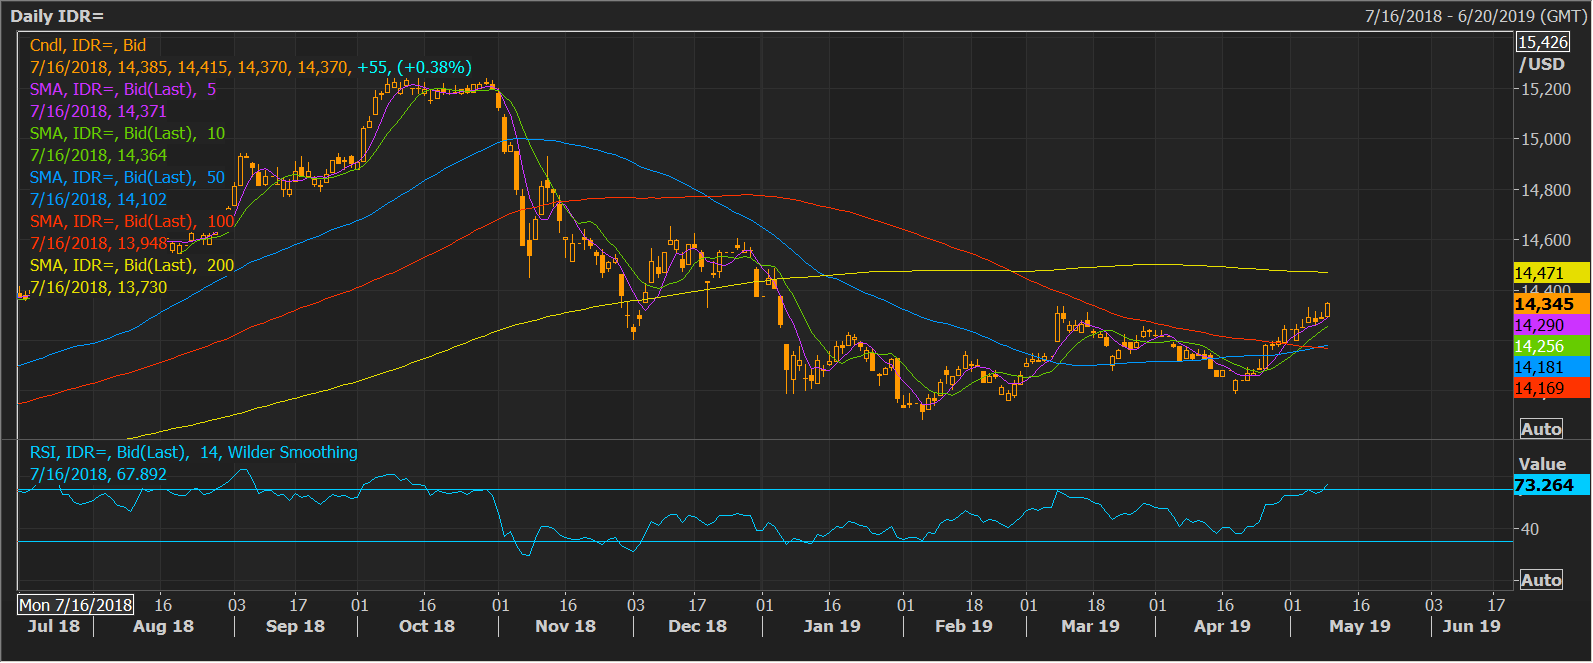The width and height of the screenshot is (1593, 663).
Task: Select the 'Cndl, IDR=, Bid' legend label
Action: tap(88, 45)
